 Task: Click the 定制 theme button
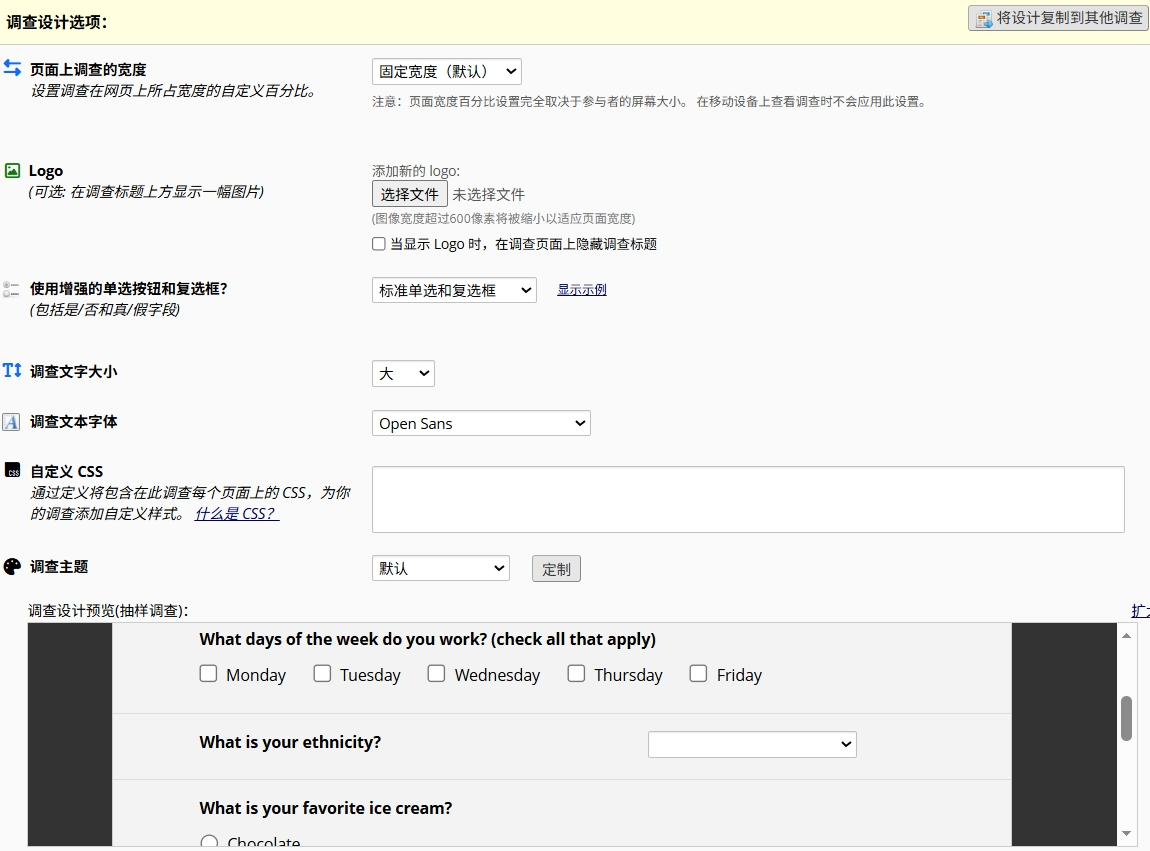tap(556, 569)
